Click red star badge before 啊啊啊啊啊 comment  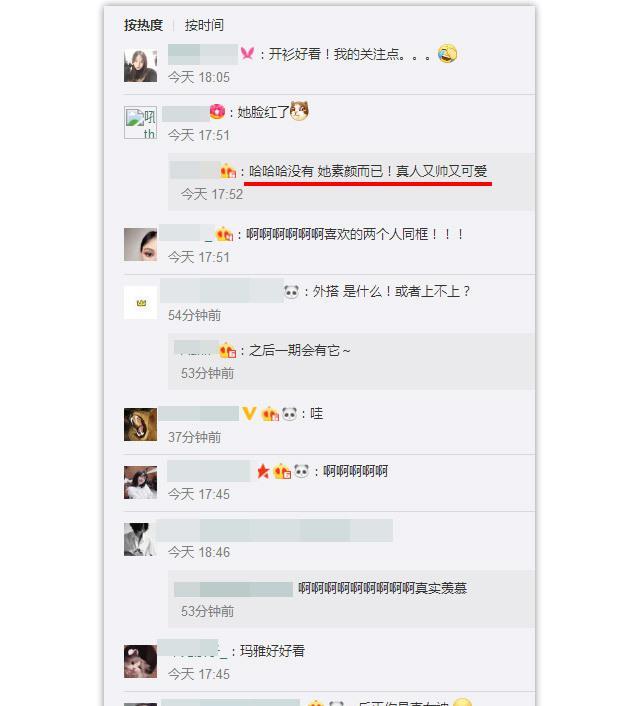click(263, 471)
